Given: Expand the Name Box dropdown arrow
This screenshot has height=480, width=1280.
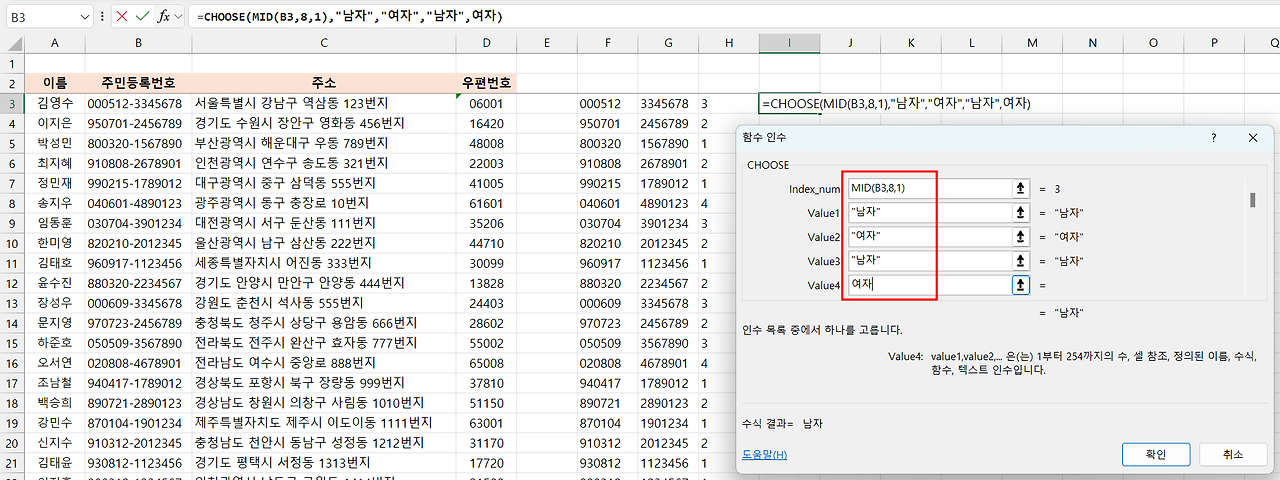Looking at the screenshot, I should pyautogui.click(x=83, y=17).
